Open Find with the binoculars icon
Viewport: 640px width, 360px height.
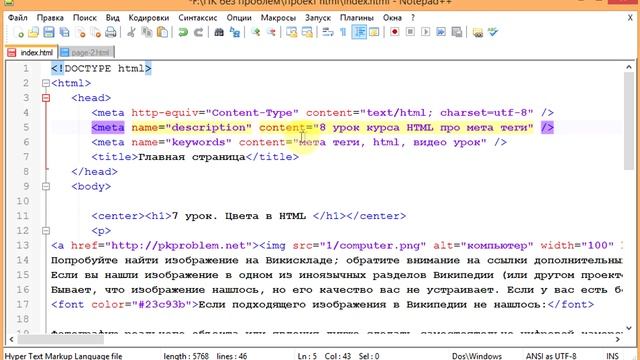coord(219,32)
